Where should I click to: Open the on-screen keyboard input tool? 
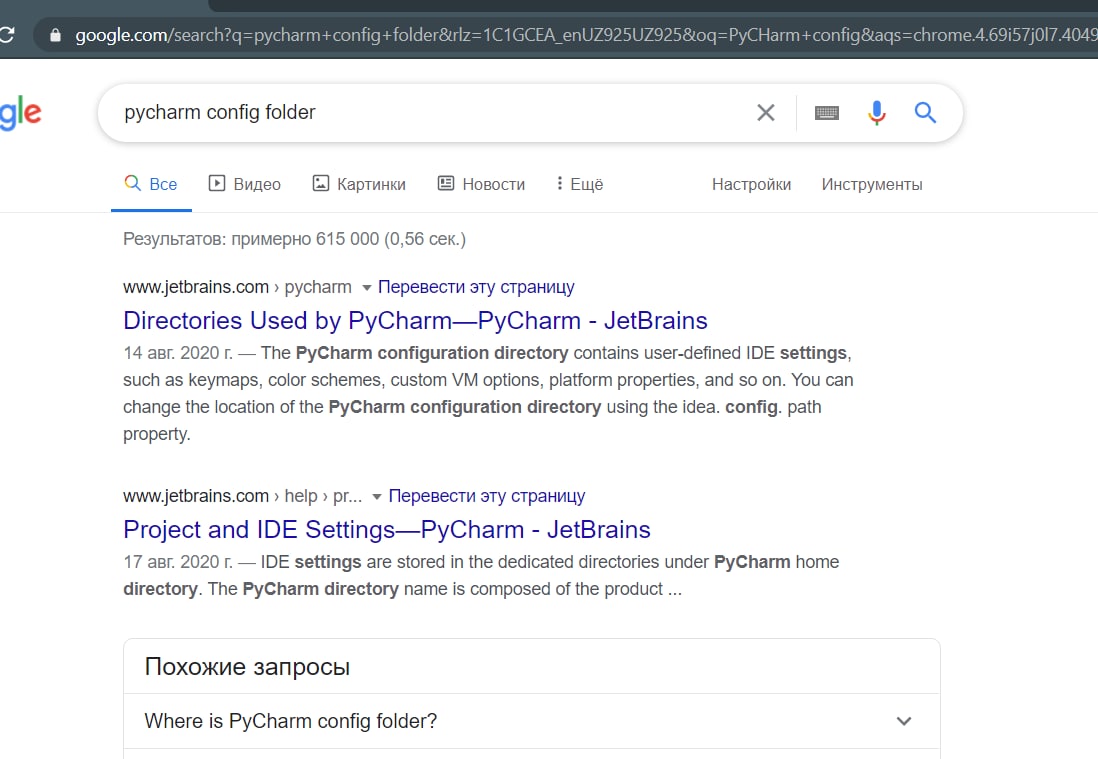[x=827, y=113]
